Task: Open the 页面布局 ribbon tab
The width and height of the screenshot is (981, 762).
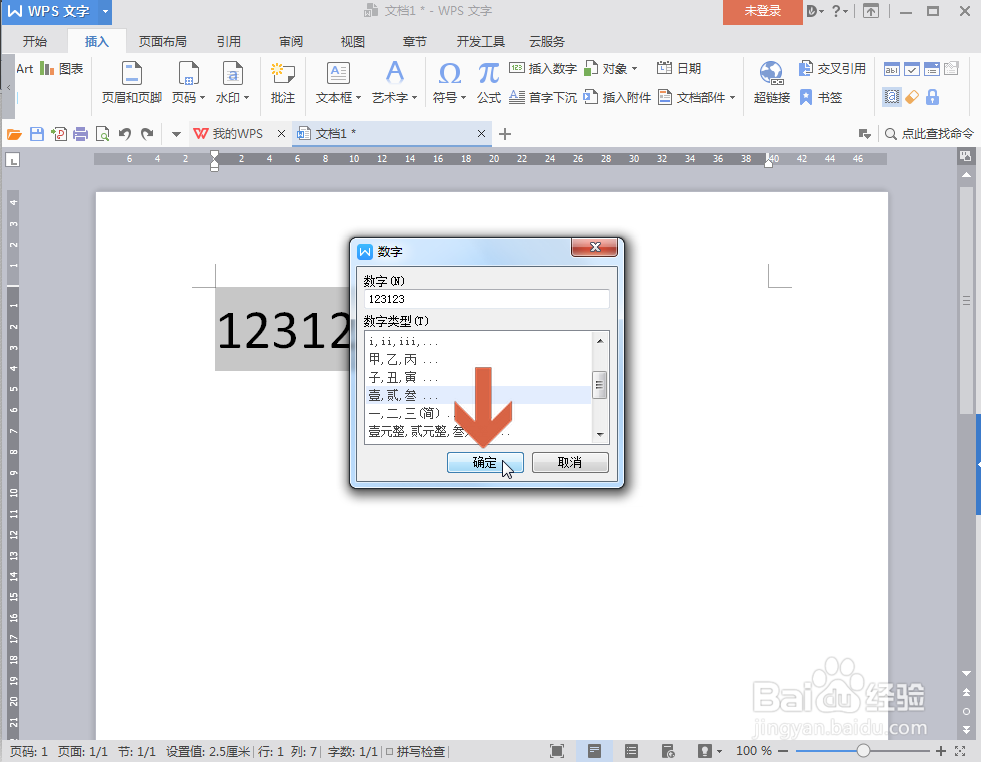Action: pyautogui.click(x=163, y=41)
